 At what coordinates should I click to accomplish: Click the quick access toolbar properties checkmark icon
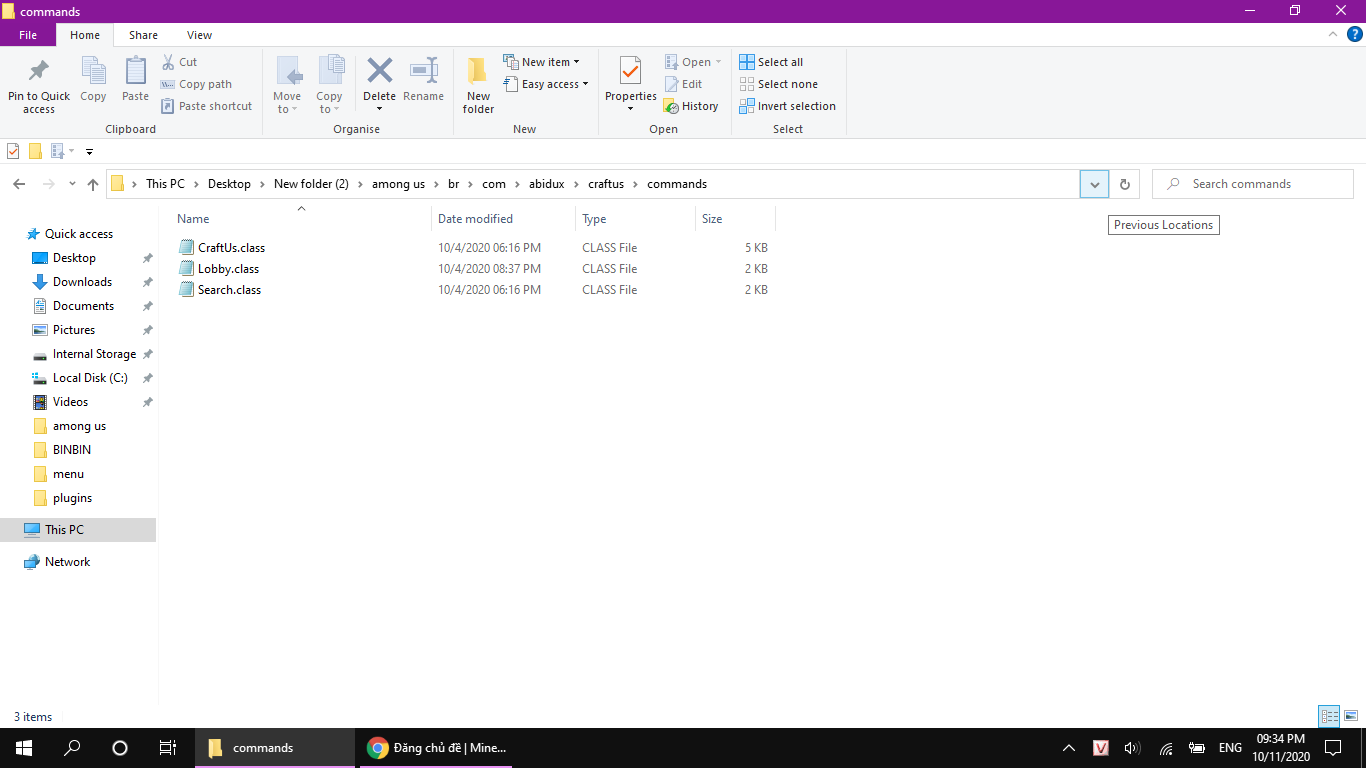coord(13,151)
